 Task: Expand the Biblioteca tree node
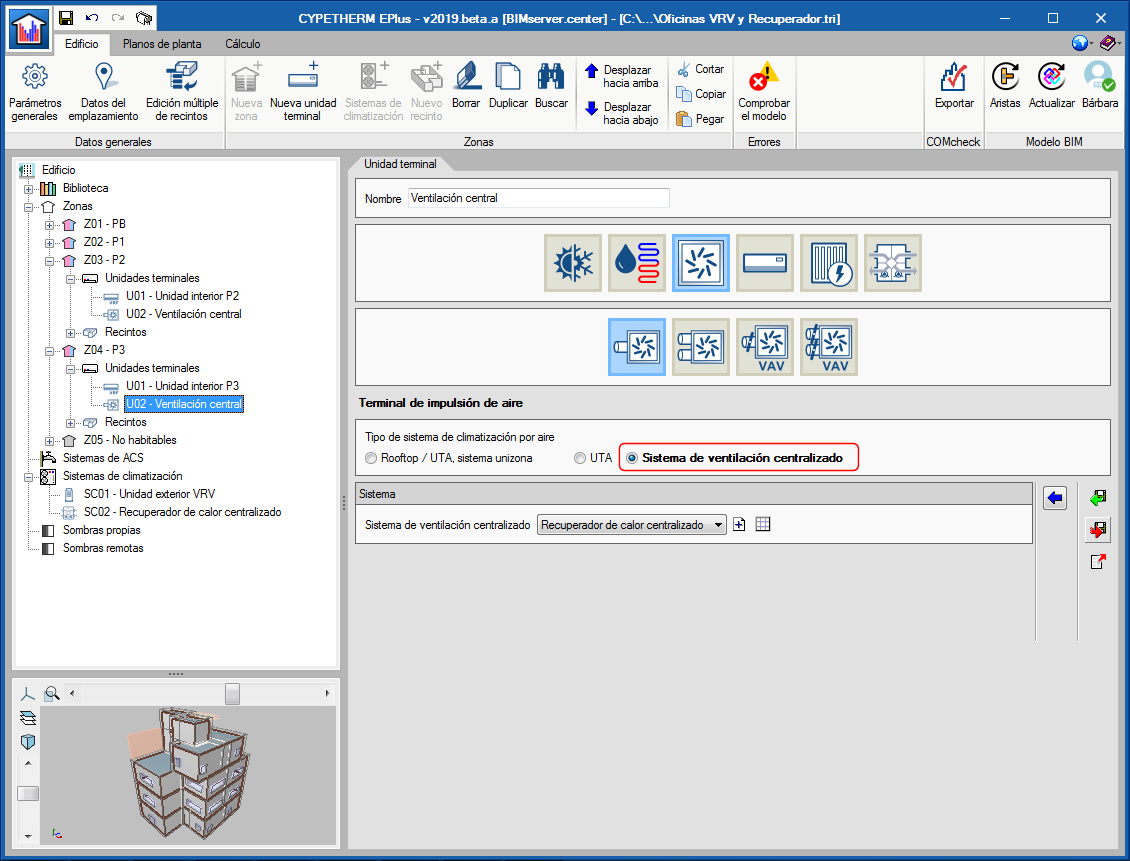(29, 189)
